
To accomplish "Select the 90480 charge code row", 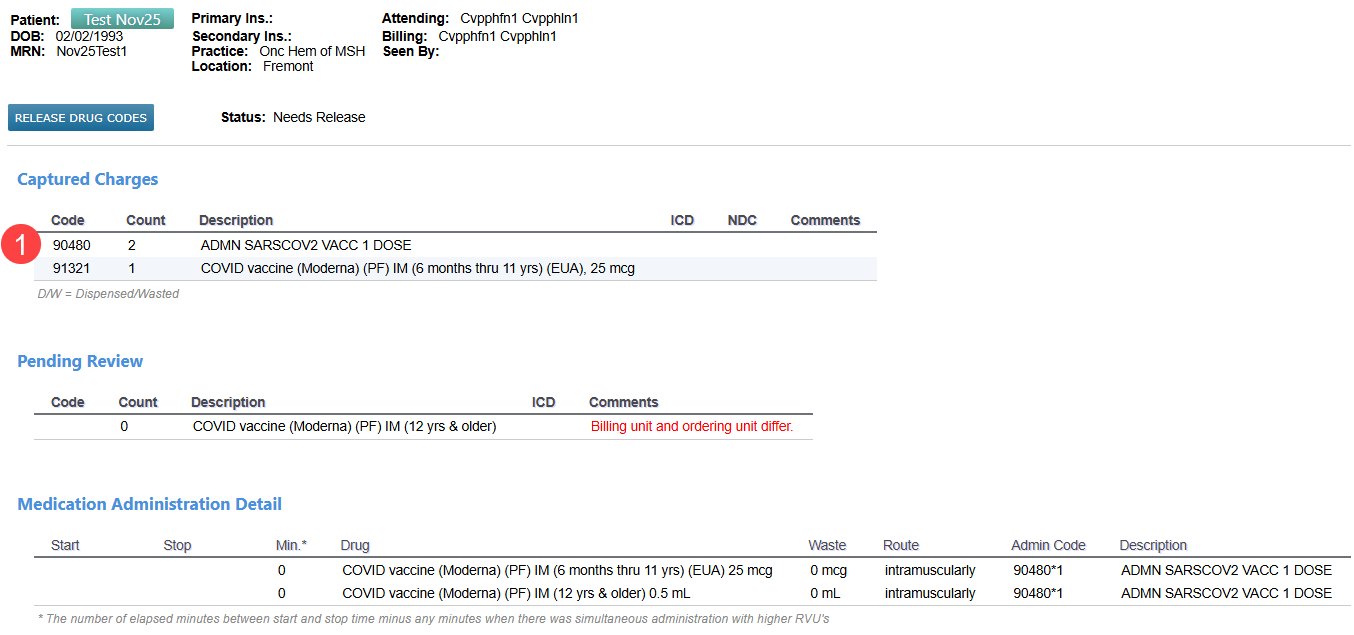I will (x=70, y=245).
